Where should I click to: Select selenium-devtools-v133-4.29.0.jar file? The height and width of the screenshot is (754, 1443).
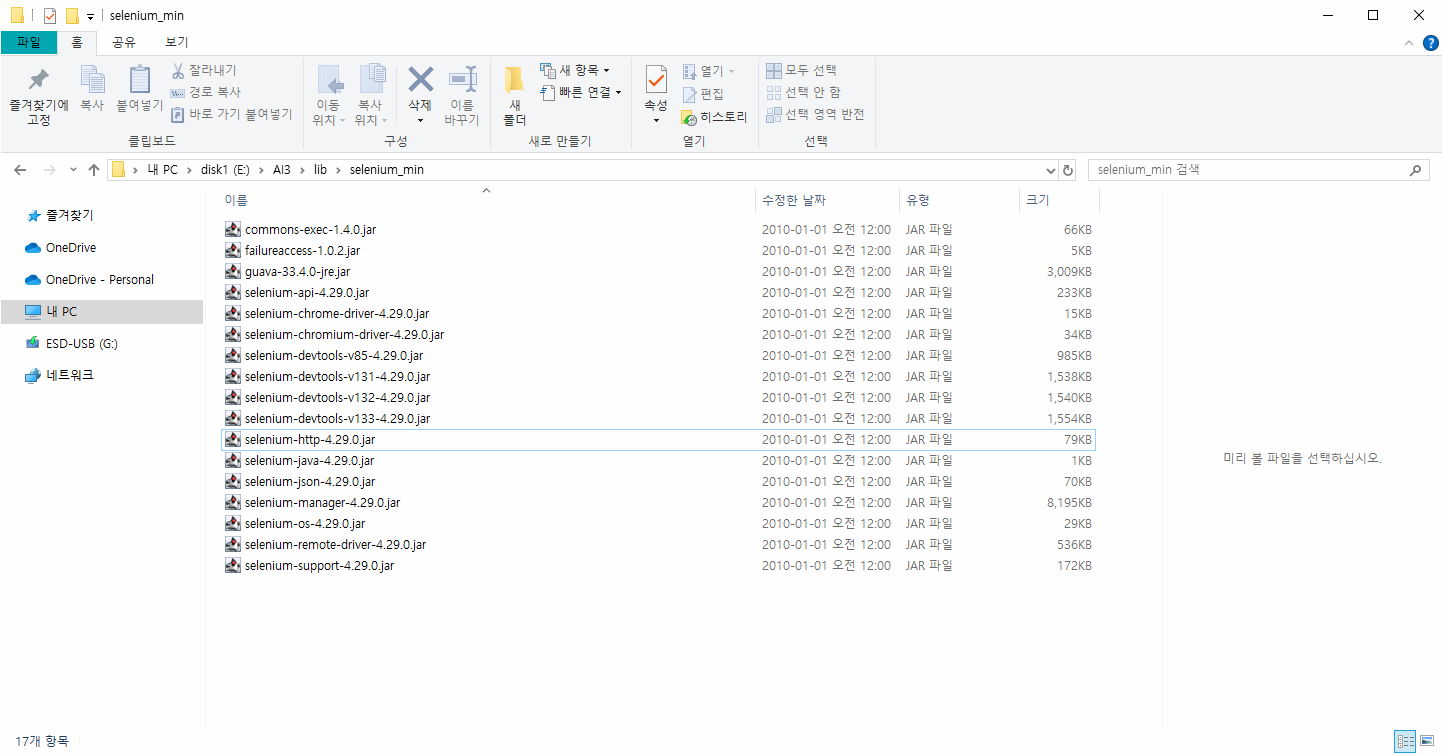658,419
